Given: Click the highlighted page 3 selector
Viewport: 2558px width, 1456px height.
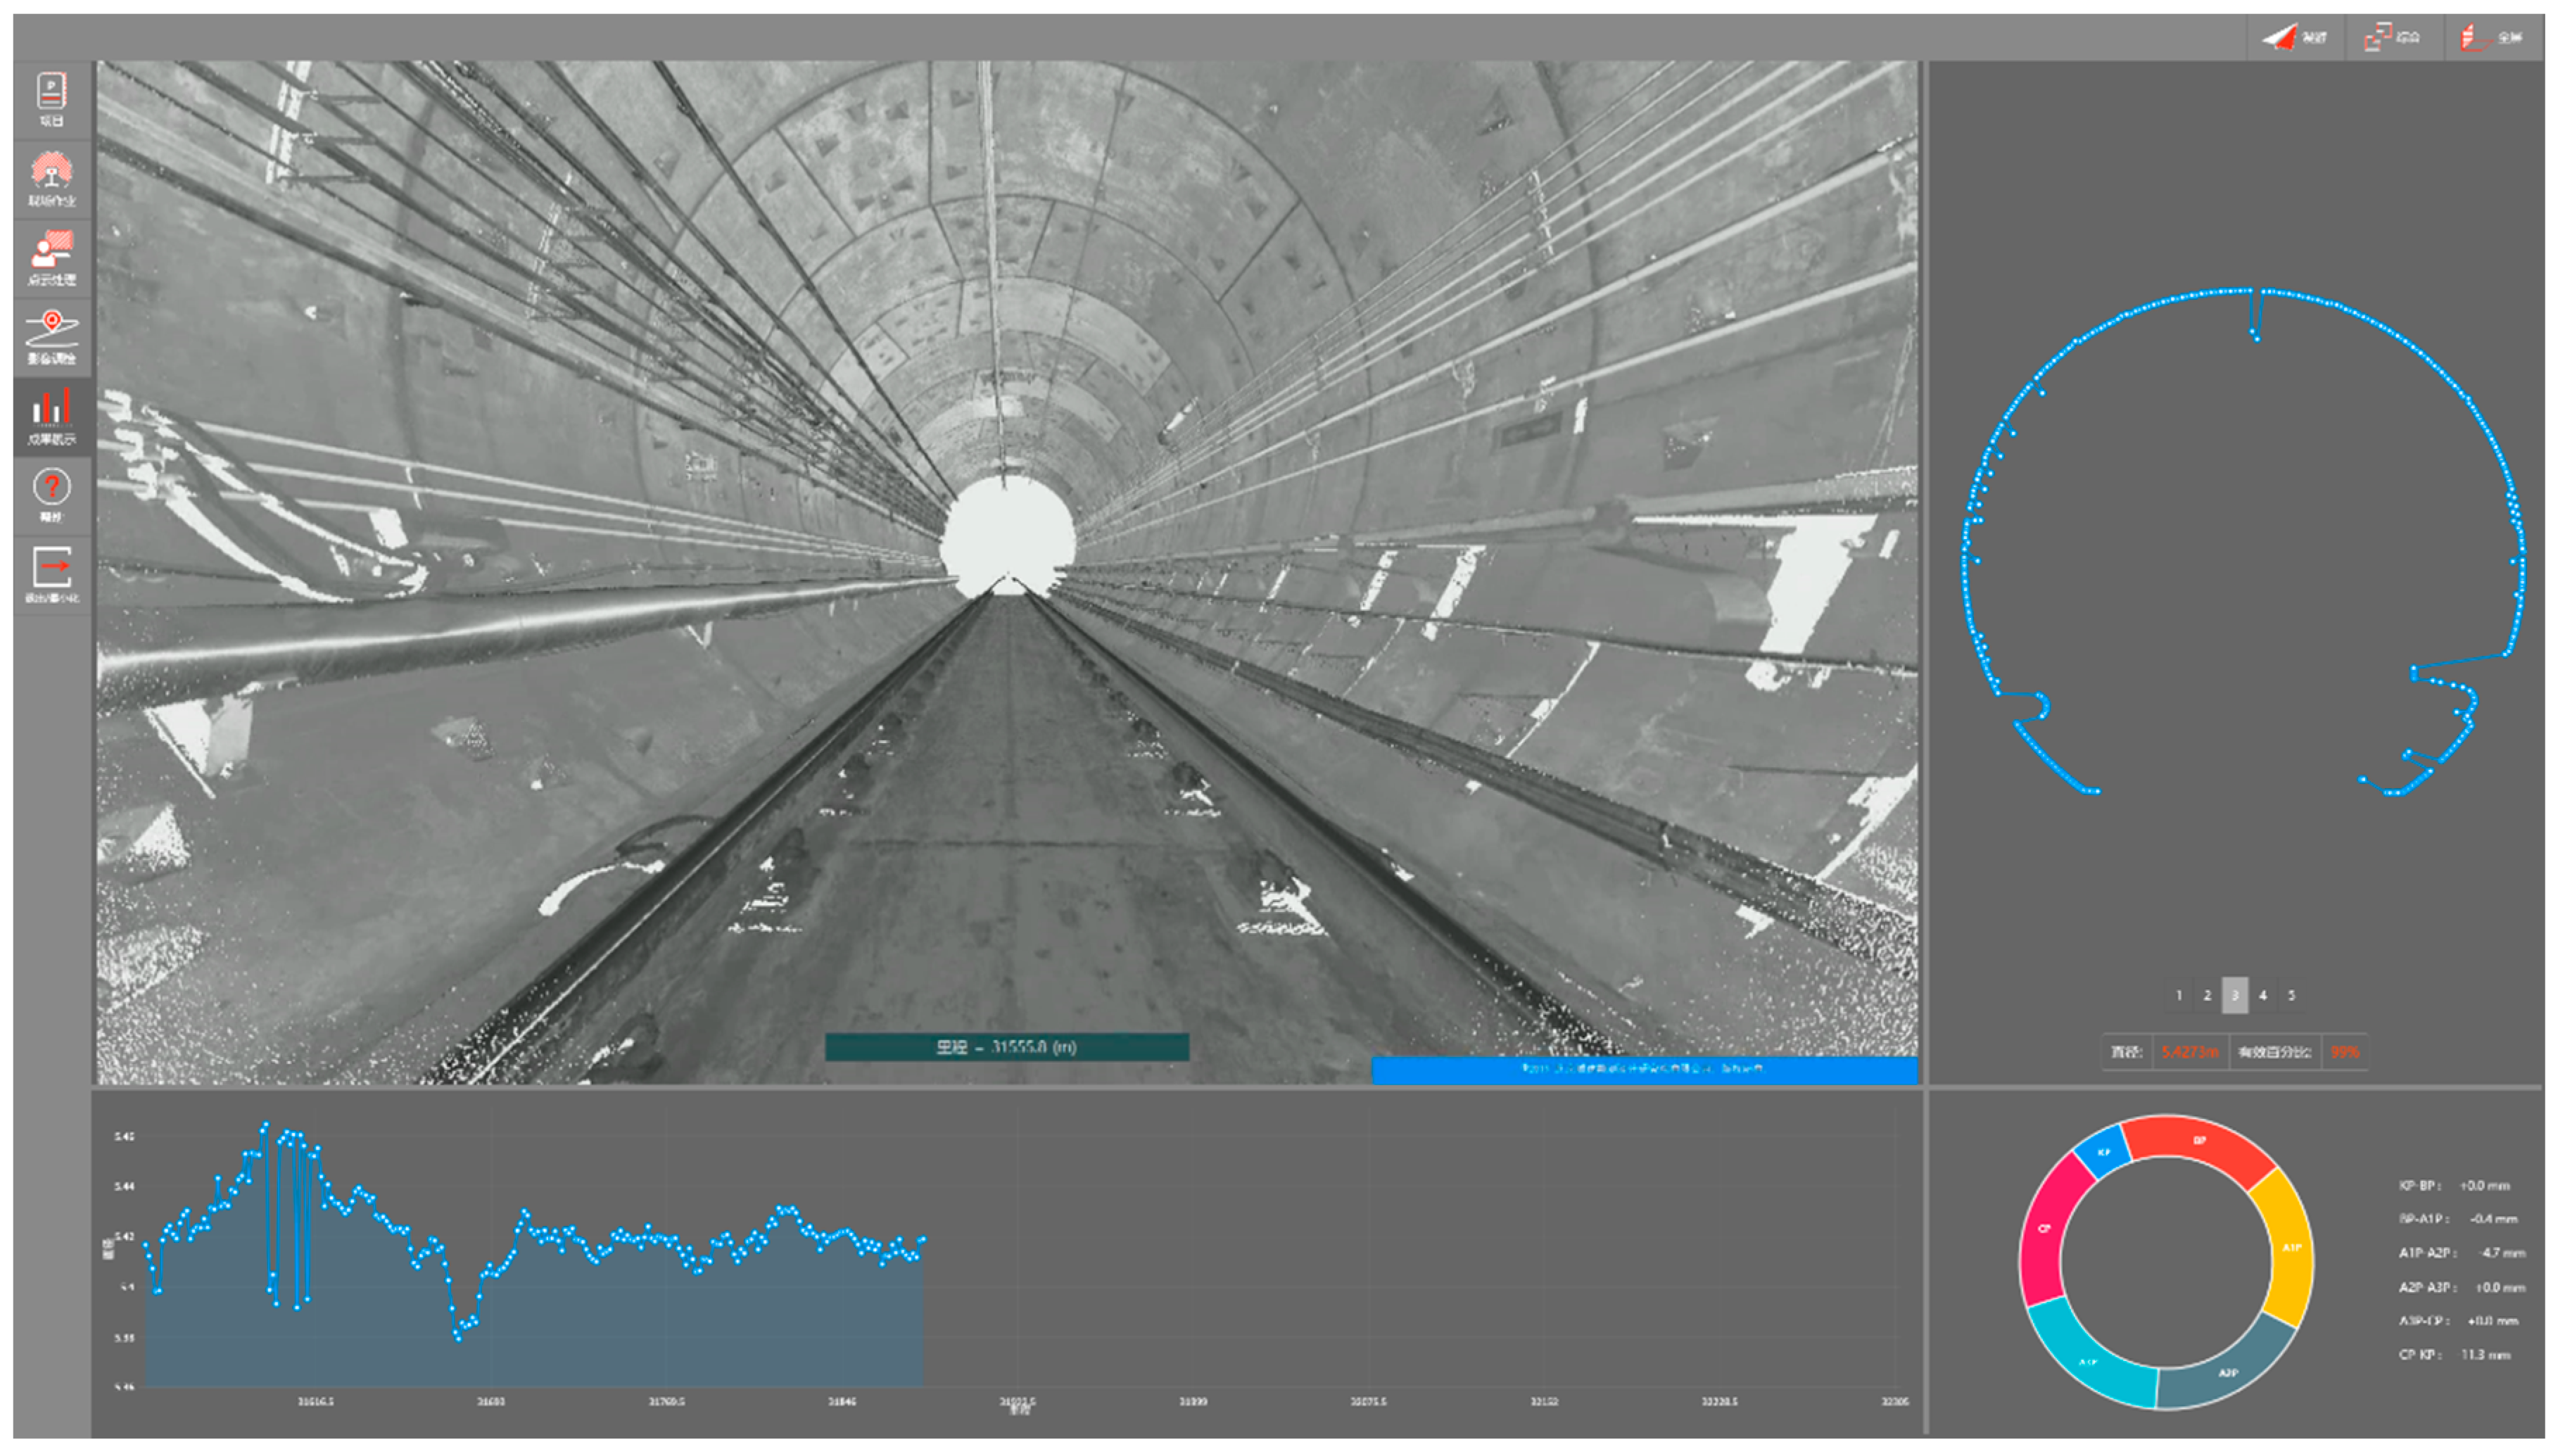Looking at the screenshot, I should click(x=2234, y=995).
